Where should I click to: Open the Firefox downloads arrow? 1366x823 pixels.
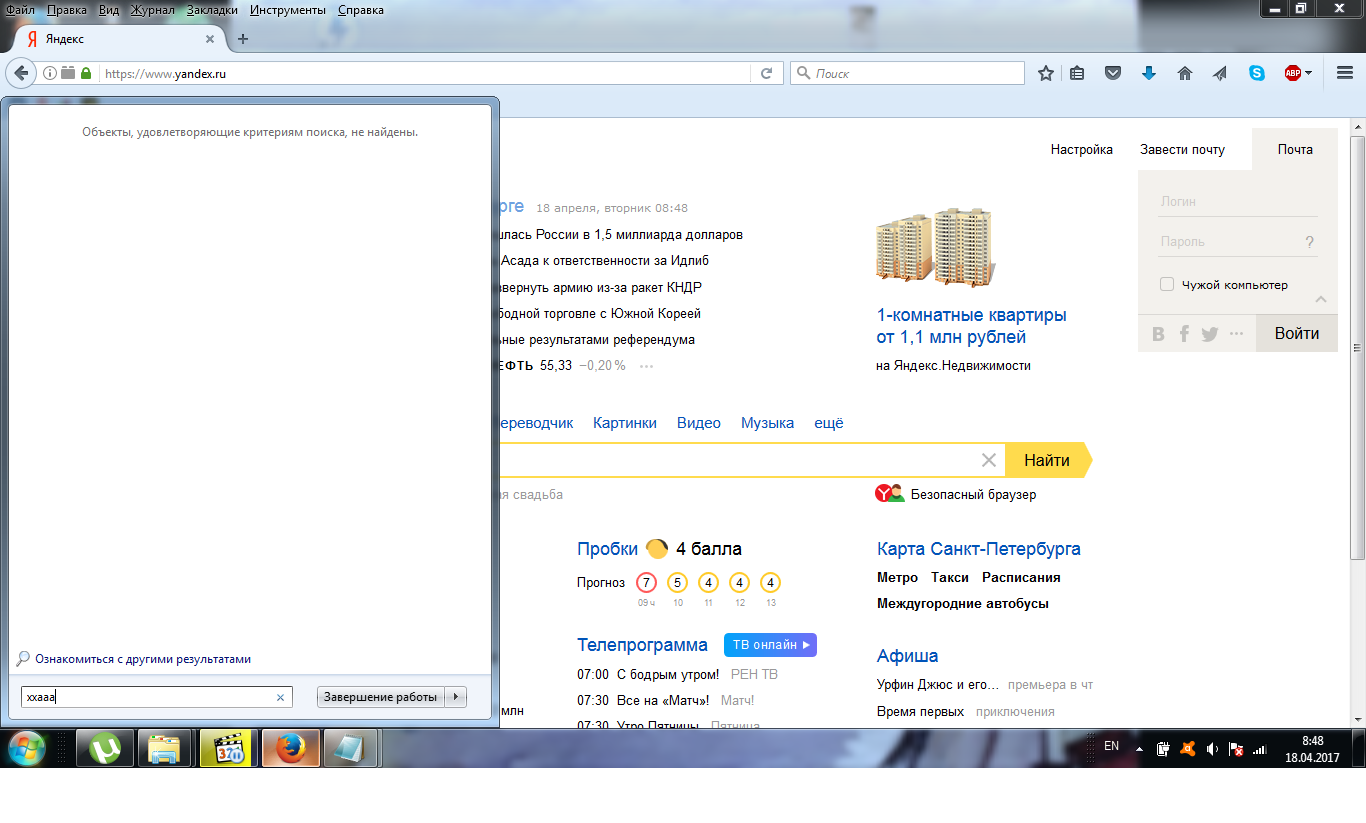1149,73
